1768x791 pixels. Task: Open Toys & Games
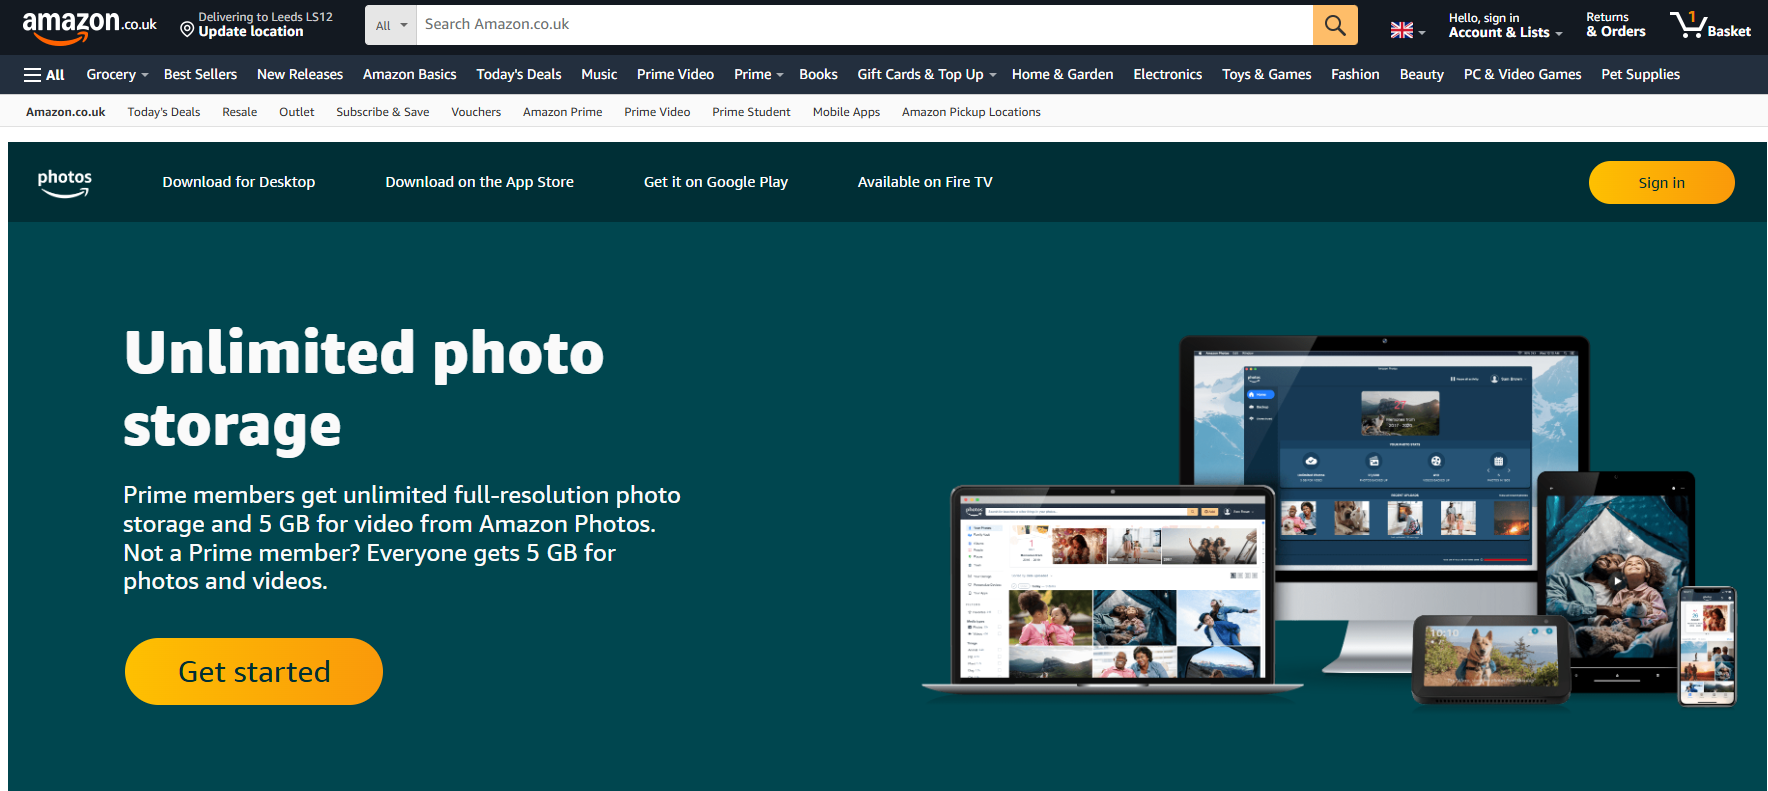click(1266, 75)
